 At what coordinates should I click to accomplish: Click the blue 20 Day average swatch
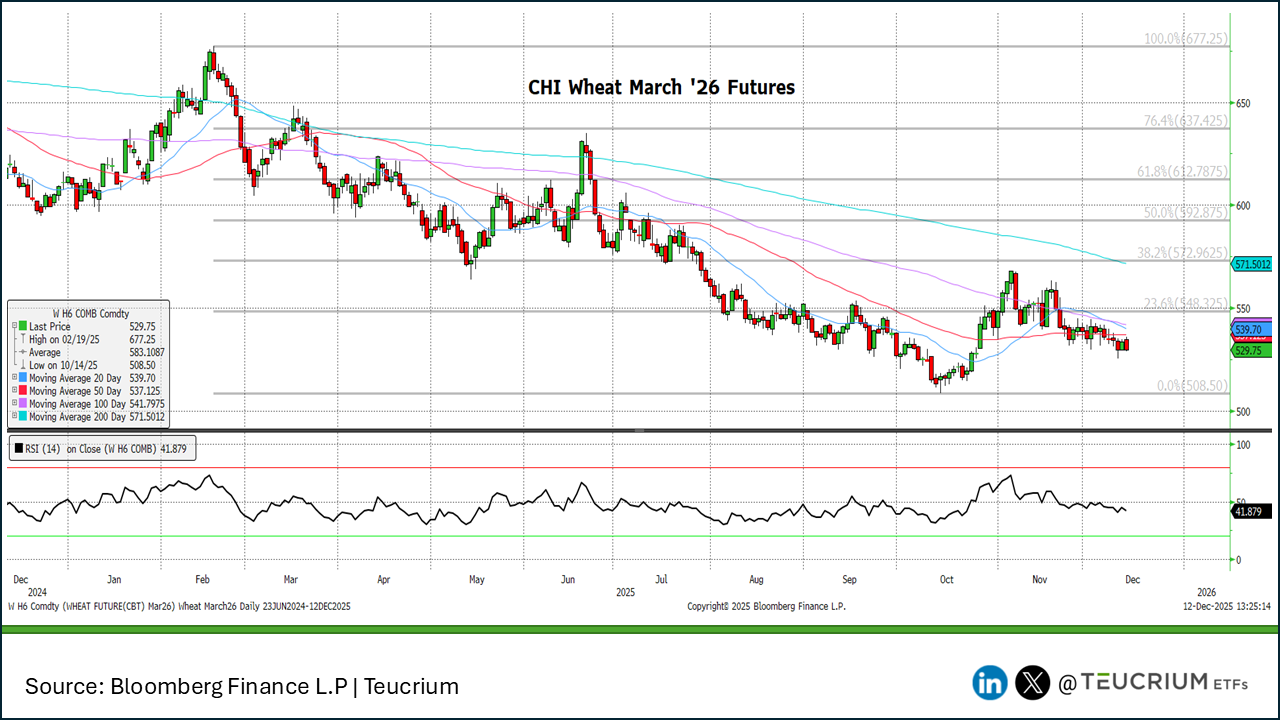coord(22,378)
